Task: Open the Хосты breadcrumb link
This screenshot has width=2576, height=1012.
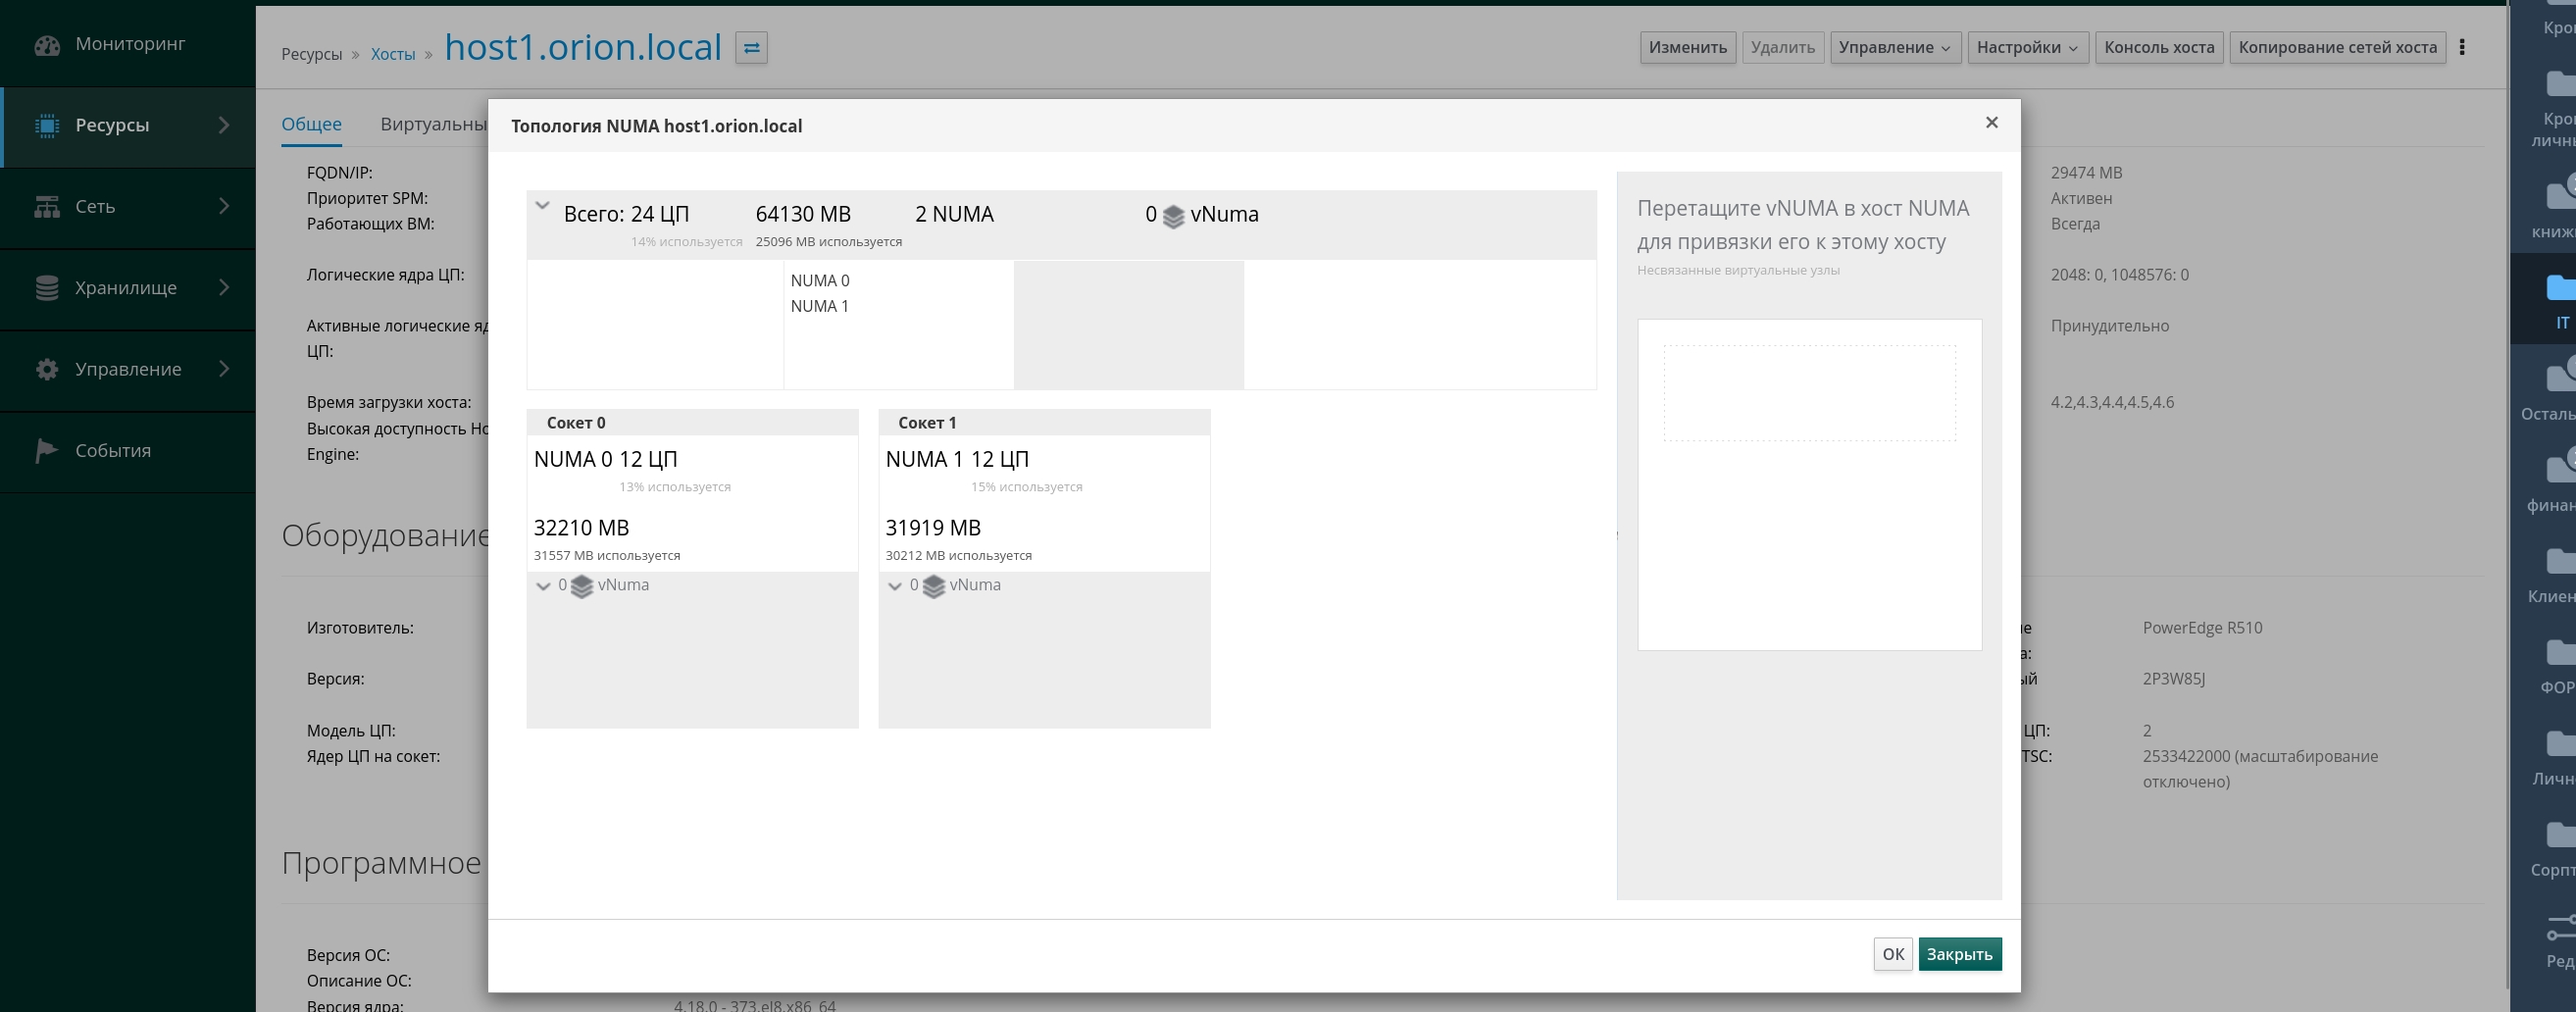Action: pos(393,54)
